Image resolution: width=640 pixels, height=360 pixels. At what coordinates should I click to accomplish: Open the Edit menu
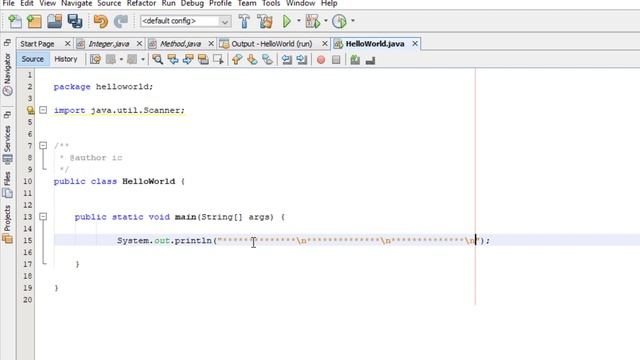(27, 3)
